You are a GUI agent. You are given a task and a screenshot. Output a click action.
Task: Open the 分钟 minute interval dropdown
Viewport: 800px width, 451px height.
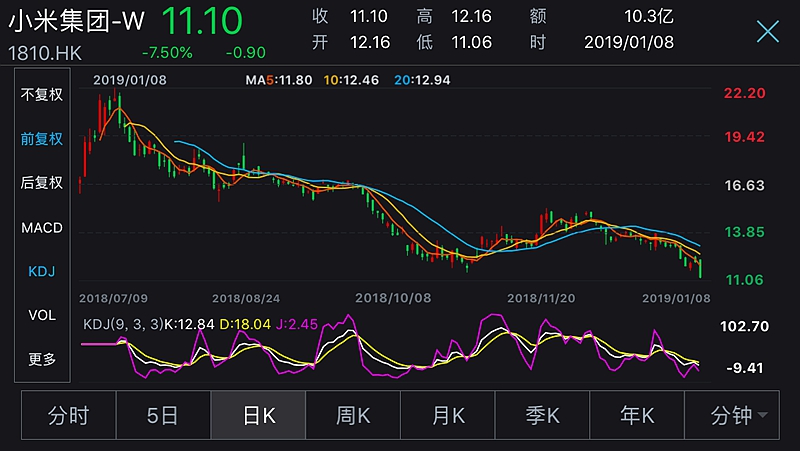pos(732,415)
